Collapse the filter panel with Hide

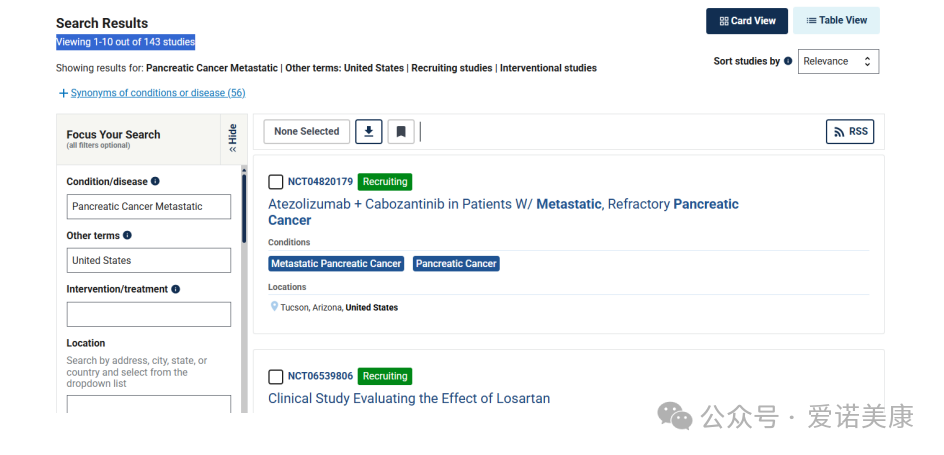[x=233, y=138]
